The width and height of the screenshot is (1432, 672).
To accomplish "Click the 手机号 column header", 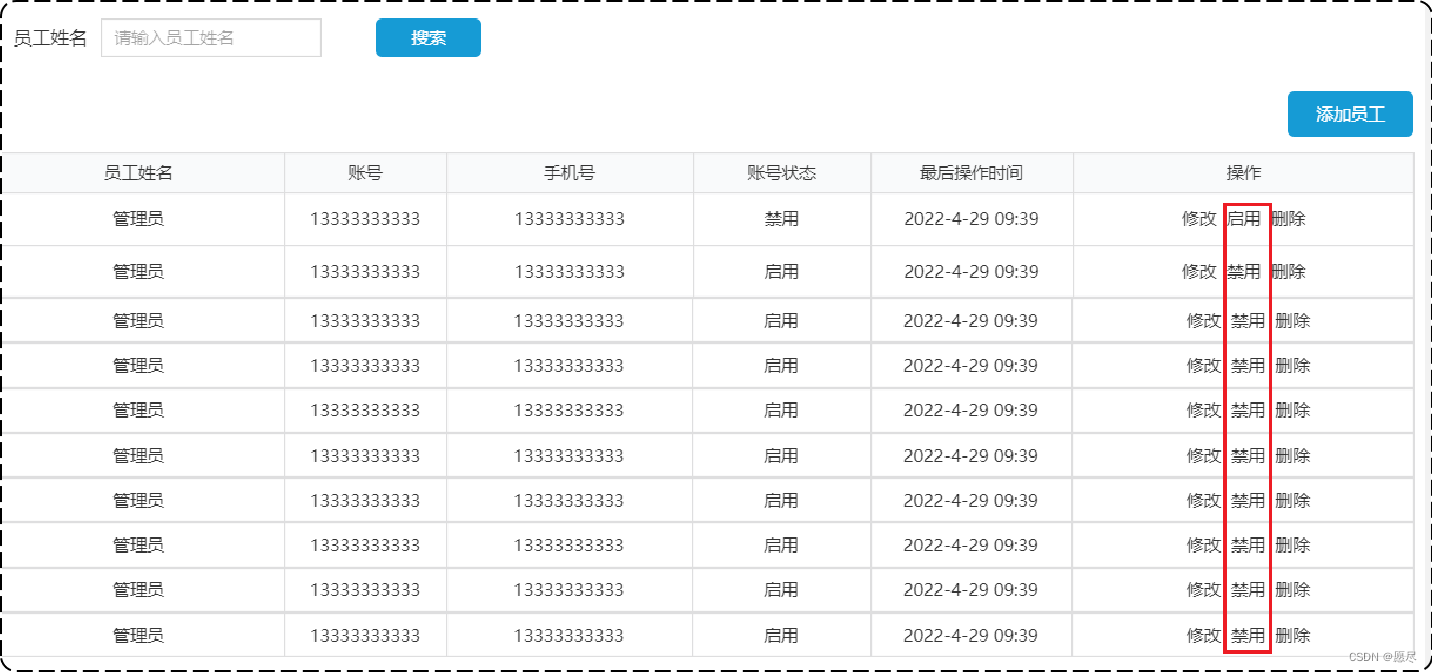I will pyautogui.click(x=569, y=173).
